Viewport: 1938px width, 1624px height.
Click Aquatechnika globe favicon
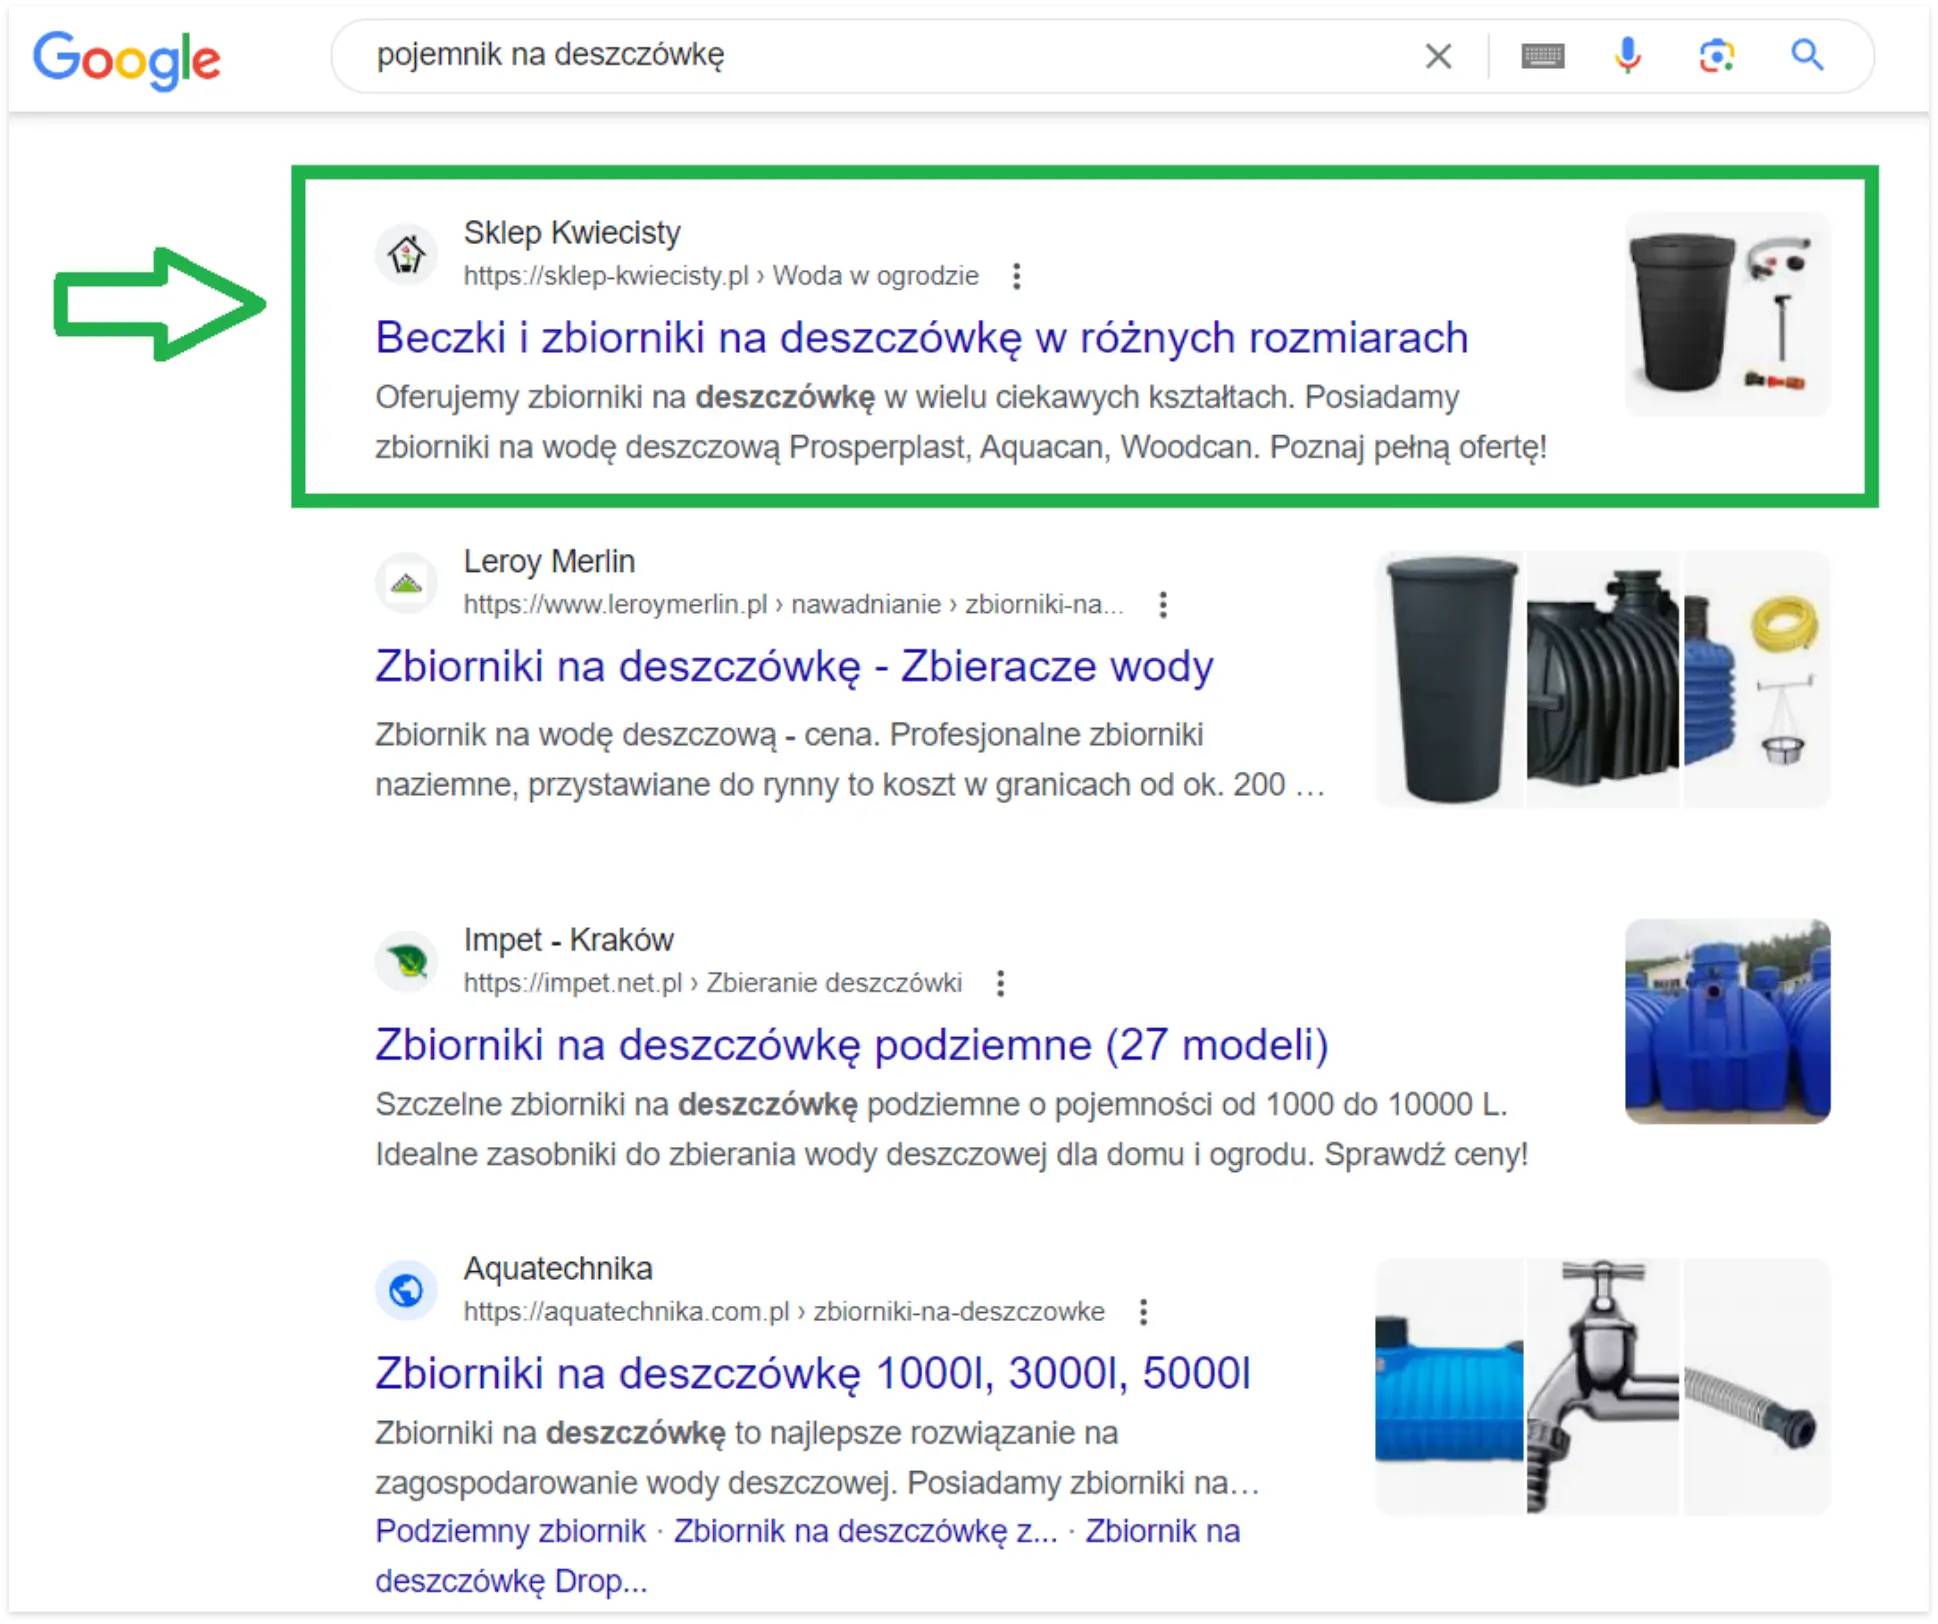pyautogui.click(x=406, y=1290)
